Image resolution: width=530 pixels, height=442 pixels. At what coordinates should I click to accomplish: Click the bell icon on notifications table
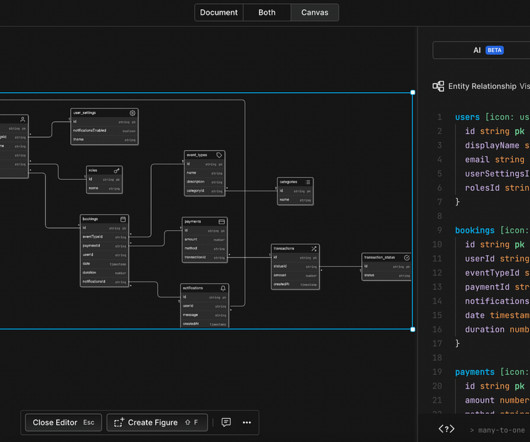point(223,288)
